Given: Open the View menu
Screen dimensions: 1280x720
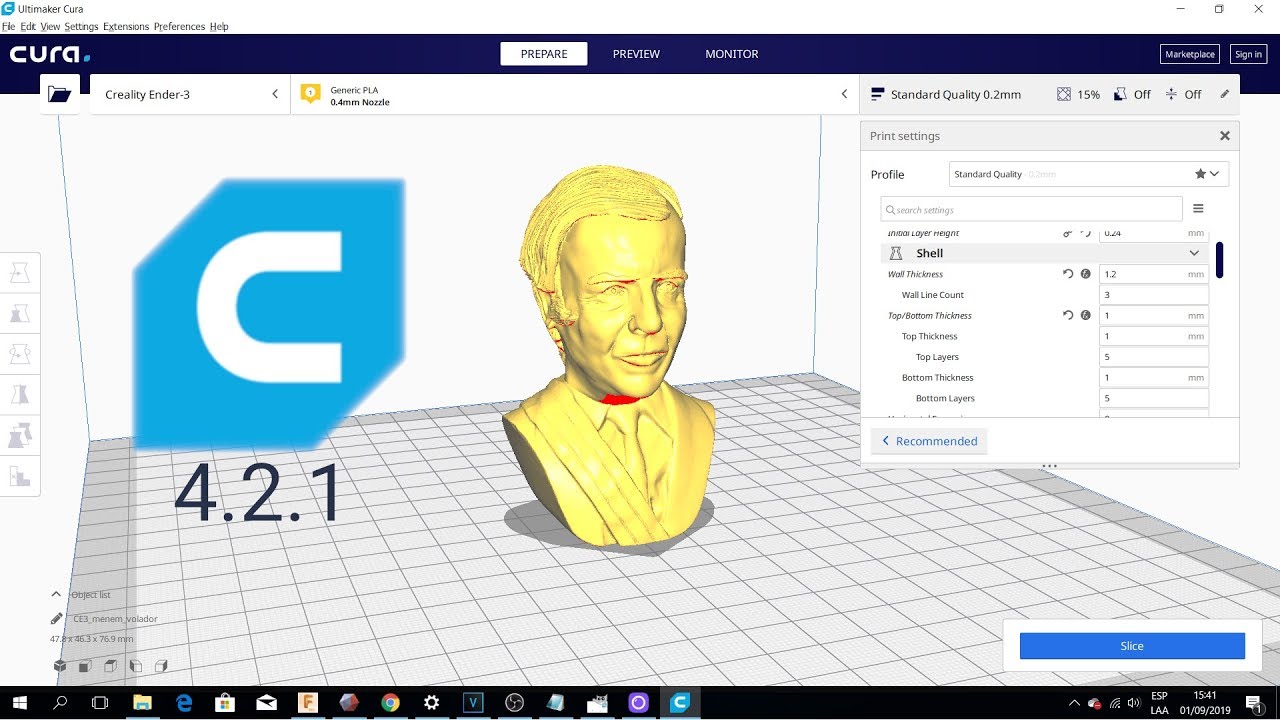Looking at the screenshot, I should (x=50, y=26).
